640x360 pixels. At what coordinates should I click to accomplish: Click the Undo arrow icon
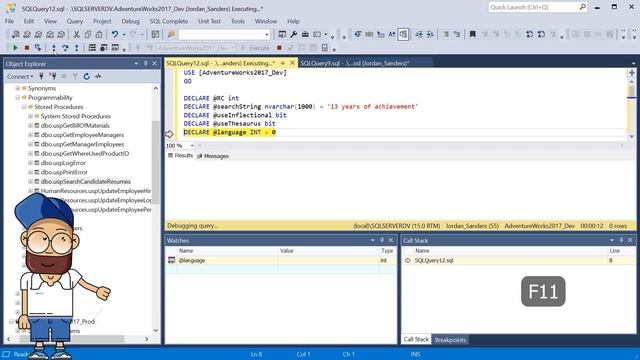pos(115,35)
